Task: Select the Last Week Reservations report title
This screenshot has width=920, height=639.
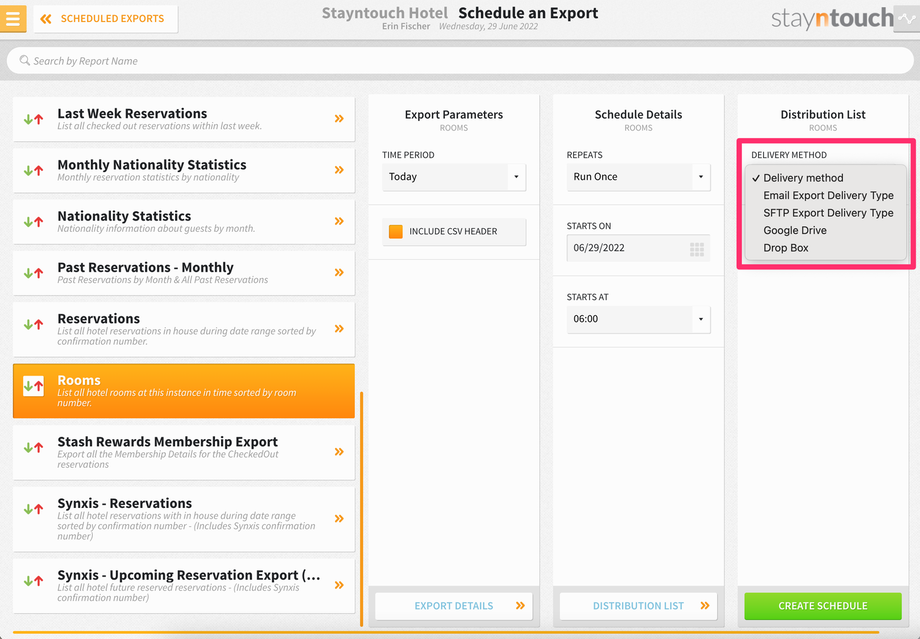Action: (x=132, y=113)
